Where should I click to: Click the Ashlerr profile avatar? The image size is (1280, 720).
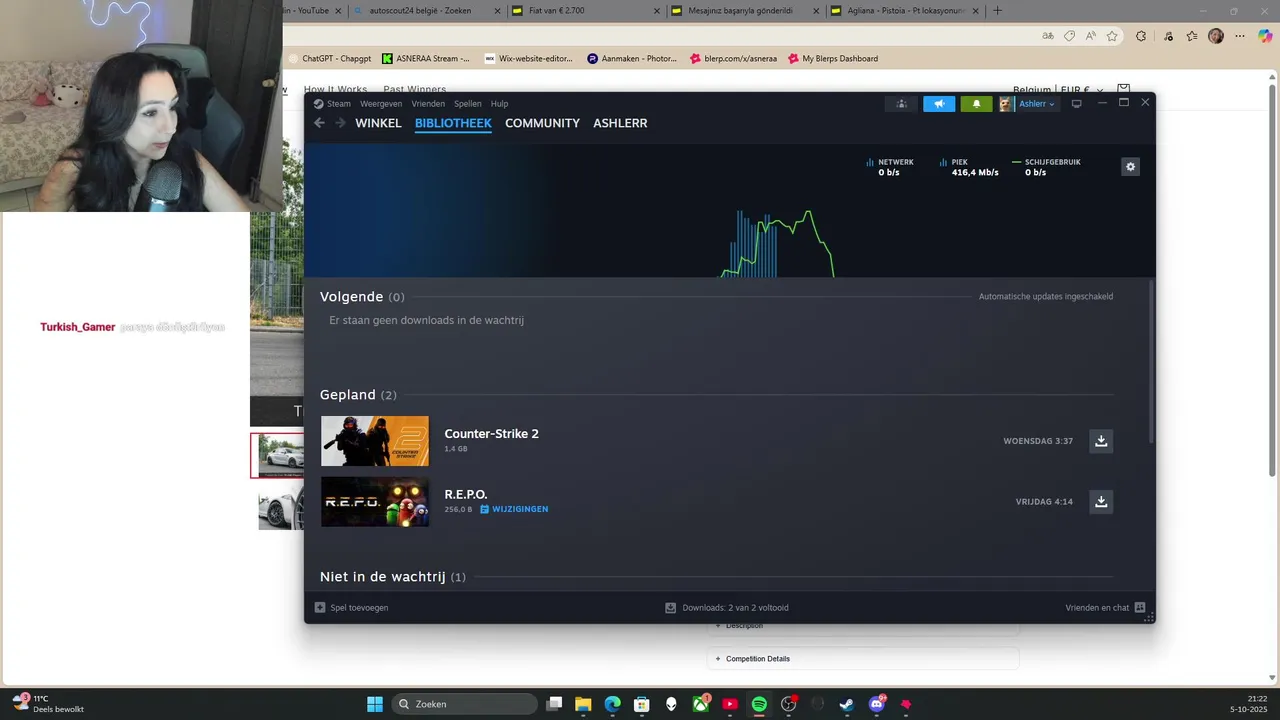tap(1005, 104)
